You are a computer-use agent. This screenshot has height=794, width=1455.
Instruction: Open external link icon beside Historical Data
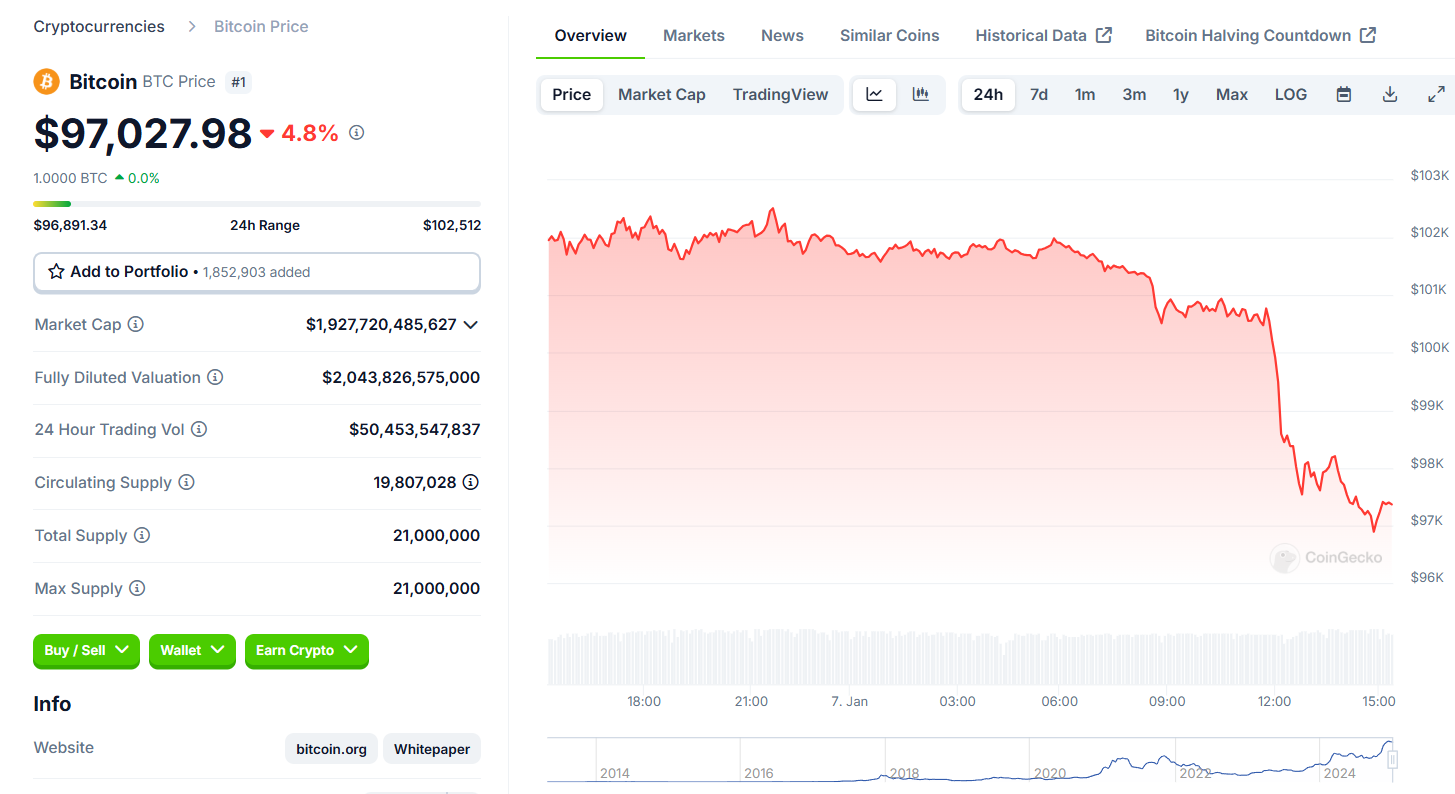click(x=1104, y=36)
